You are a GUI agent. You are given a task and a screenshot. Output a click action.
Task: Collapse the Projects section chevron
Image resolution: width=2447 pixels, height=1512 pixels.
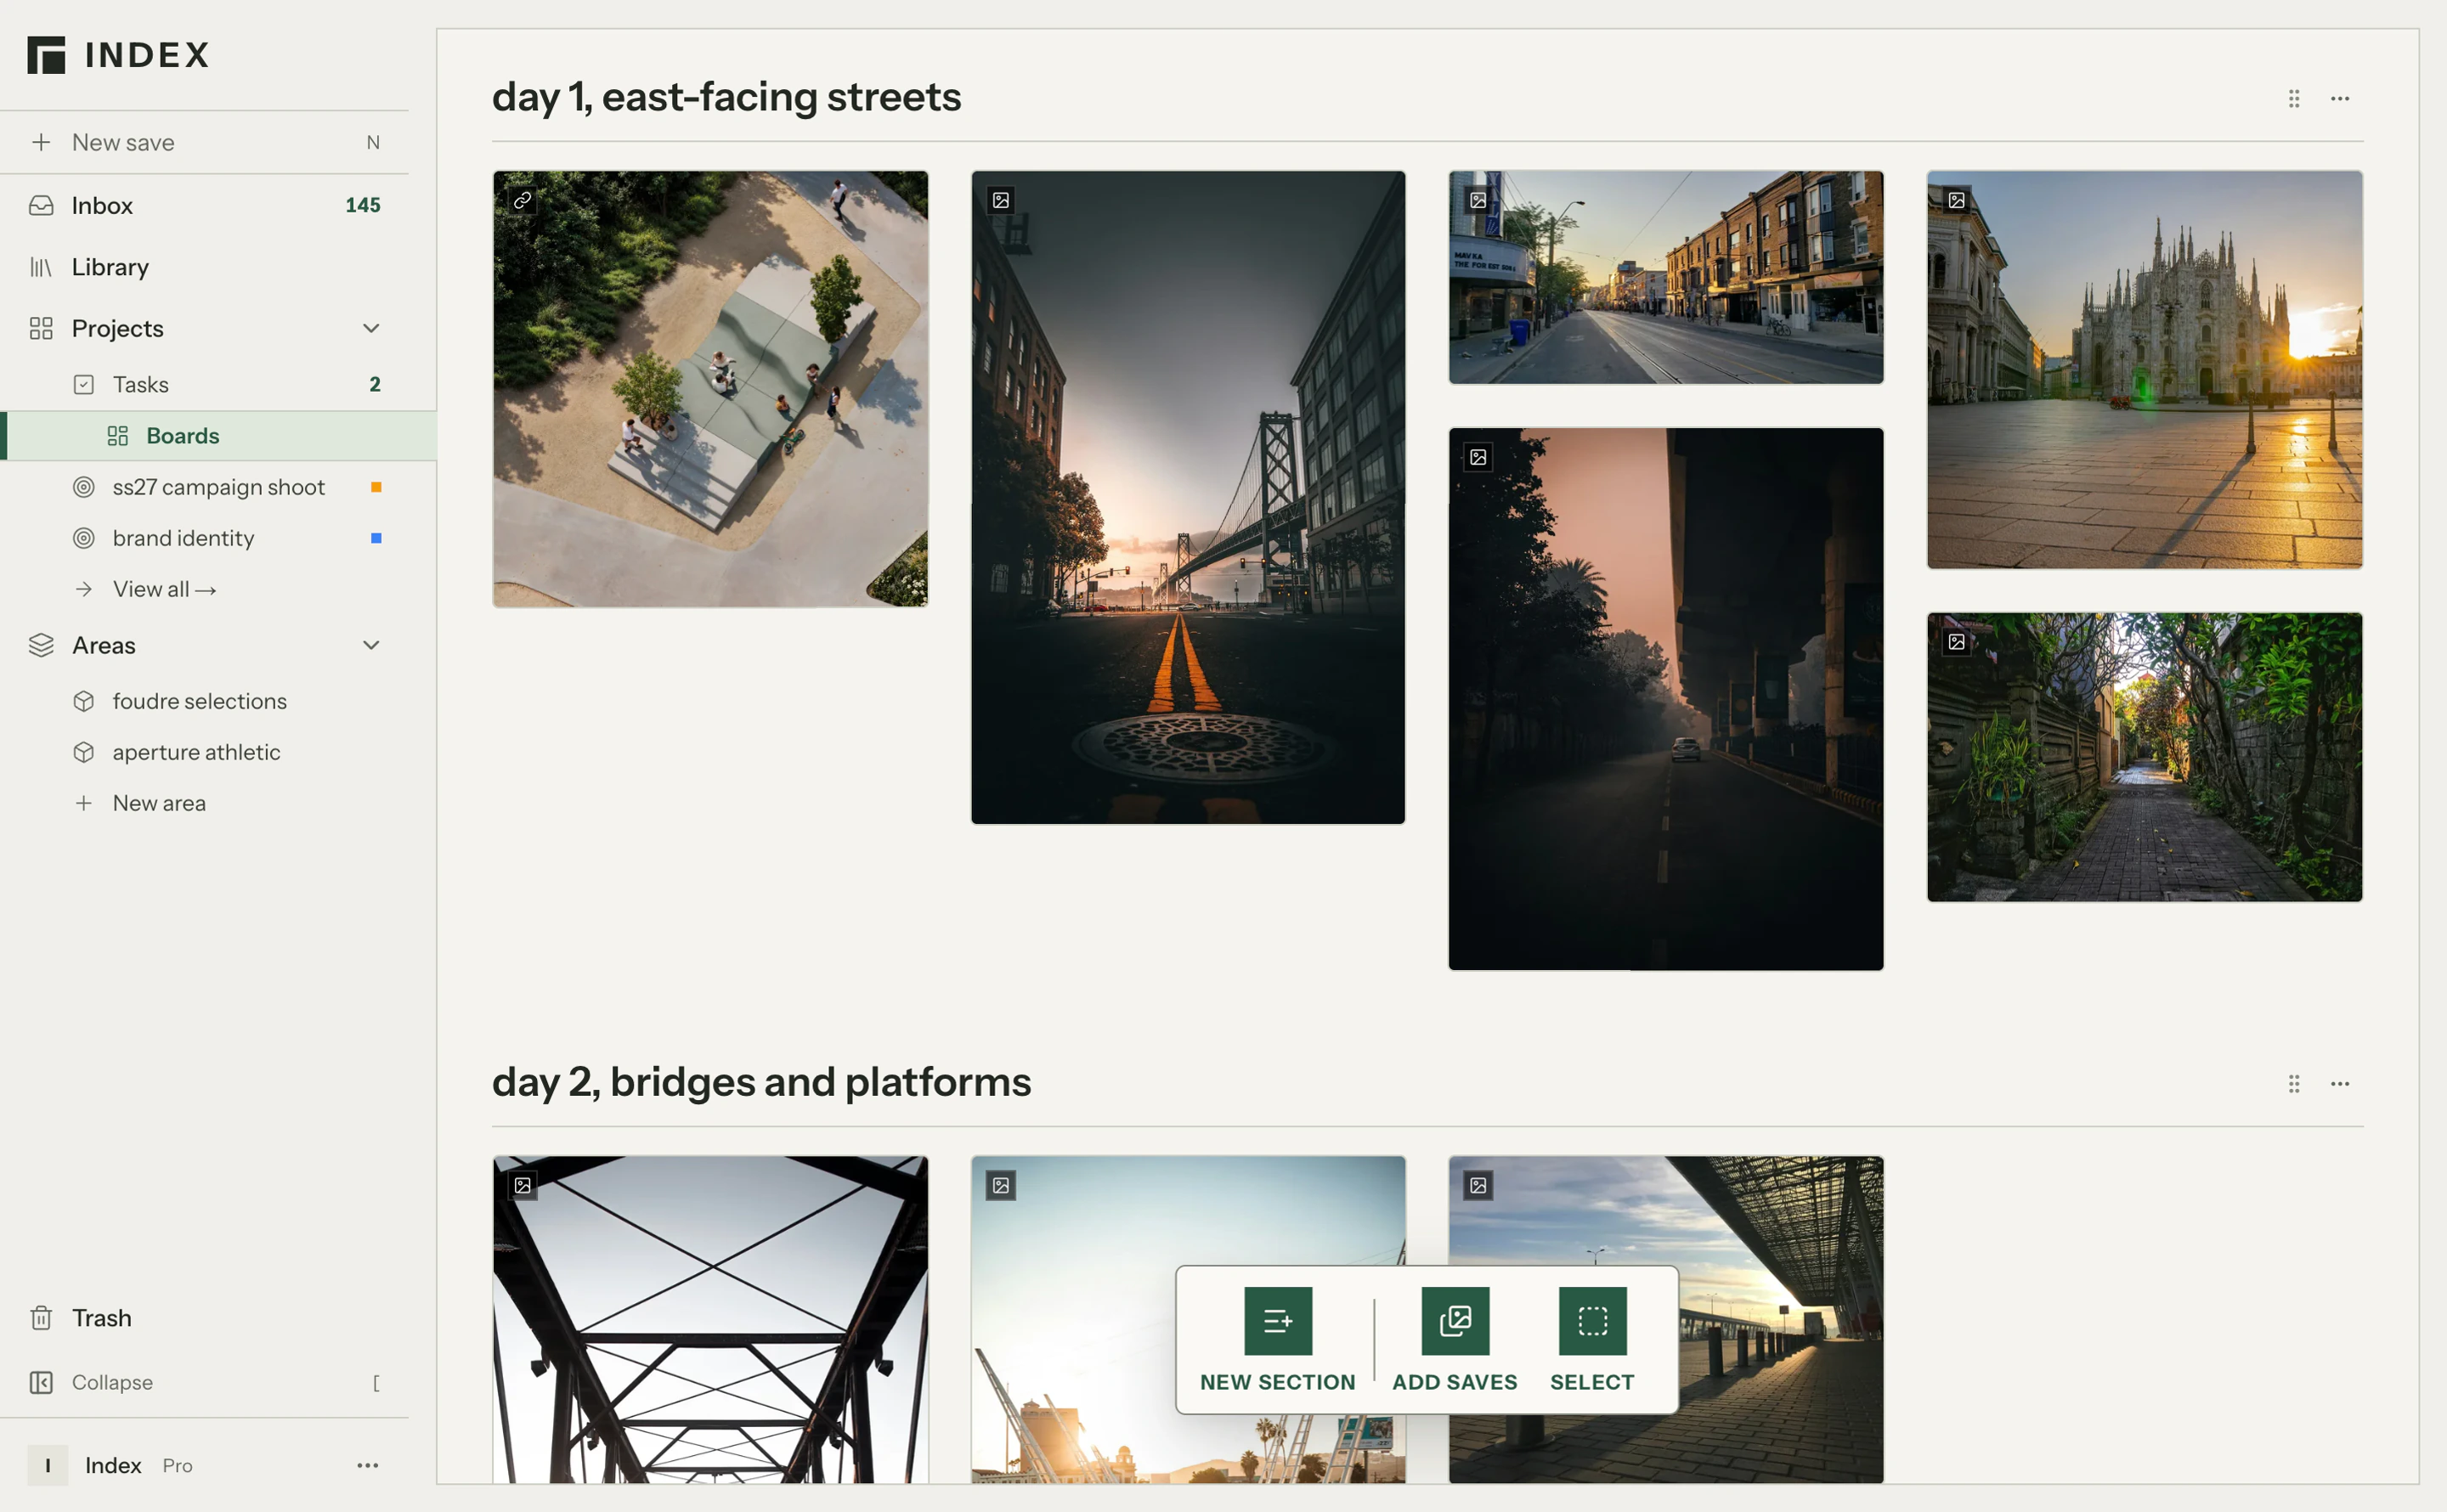click(x=371, y=328)
